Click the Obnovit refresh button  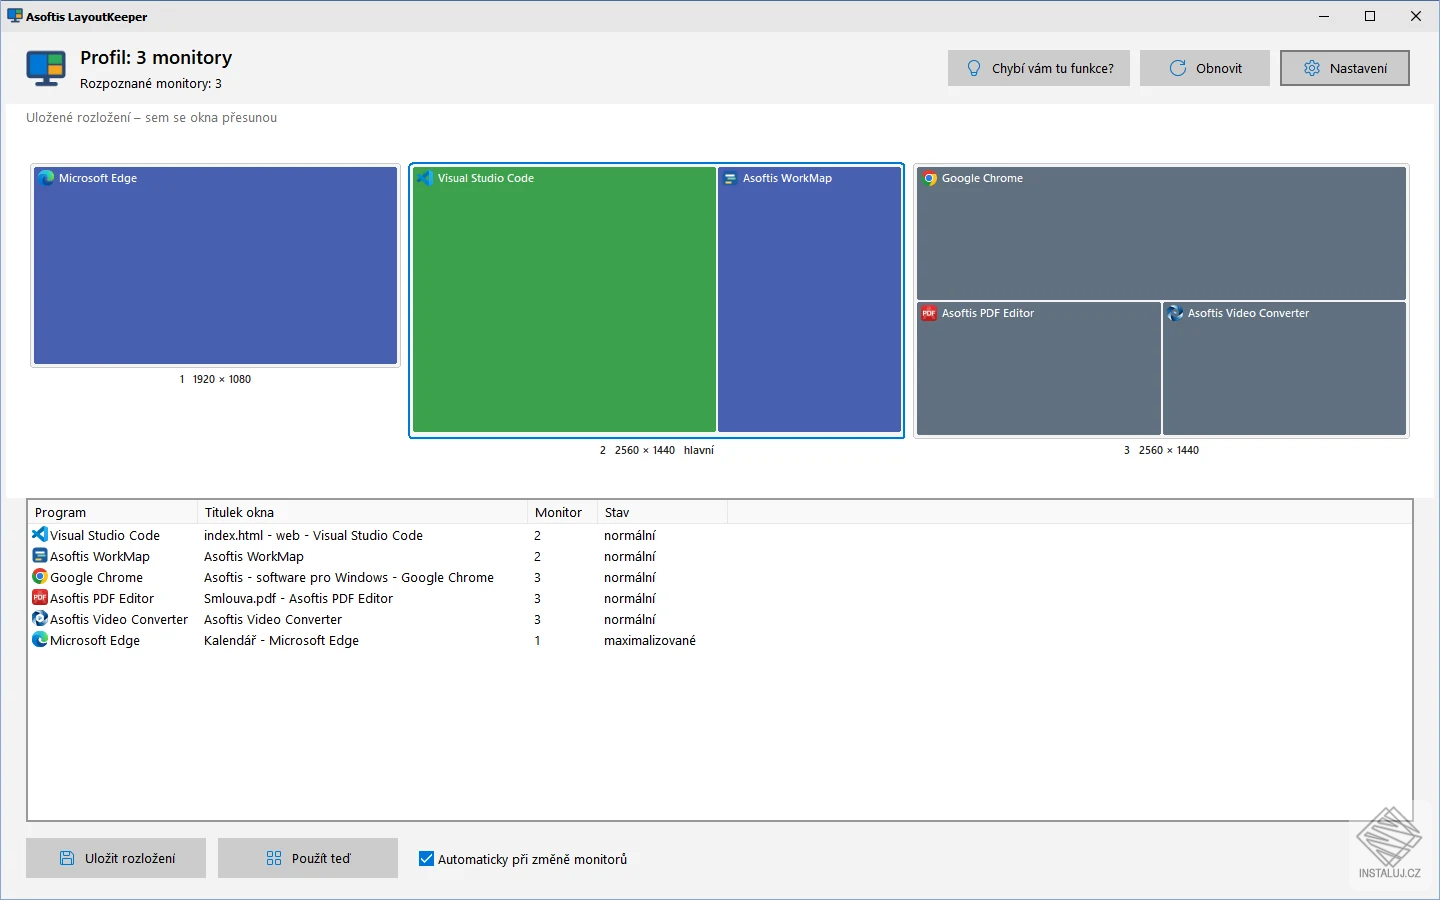(1205, 68)
